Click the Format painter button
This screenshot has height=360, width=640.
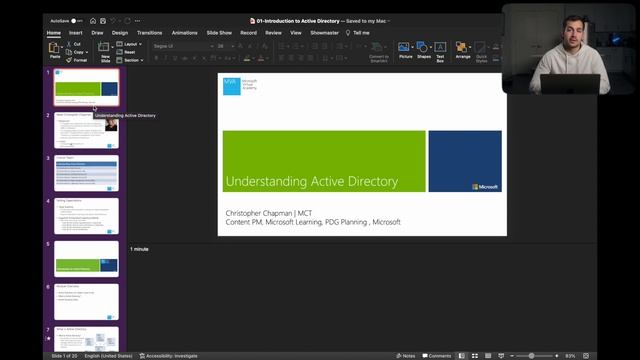[77, 60]
